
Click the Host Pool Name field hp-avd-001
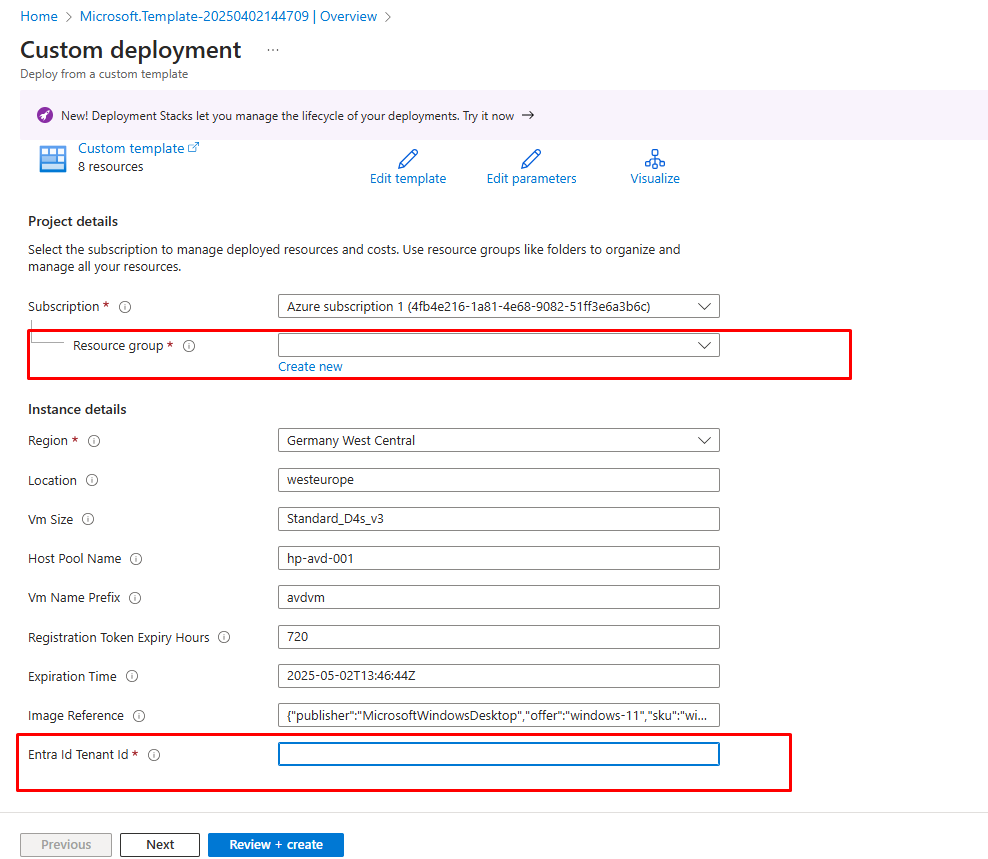pyautogui.click(x=498, y=558)
